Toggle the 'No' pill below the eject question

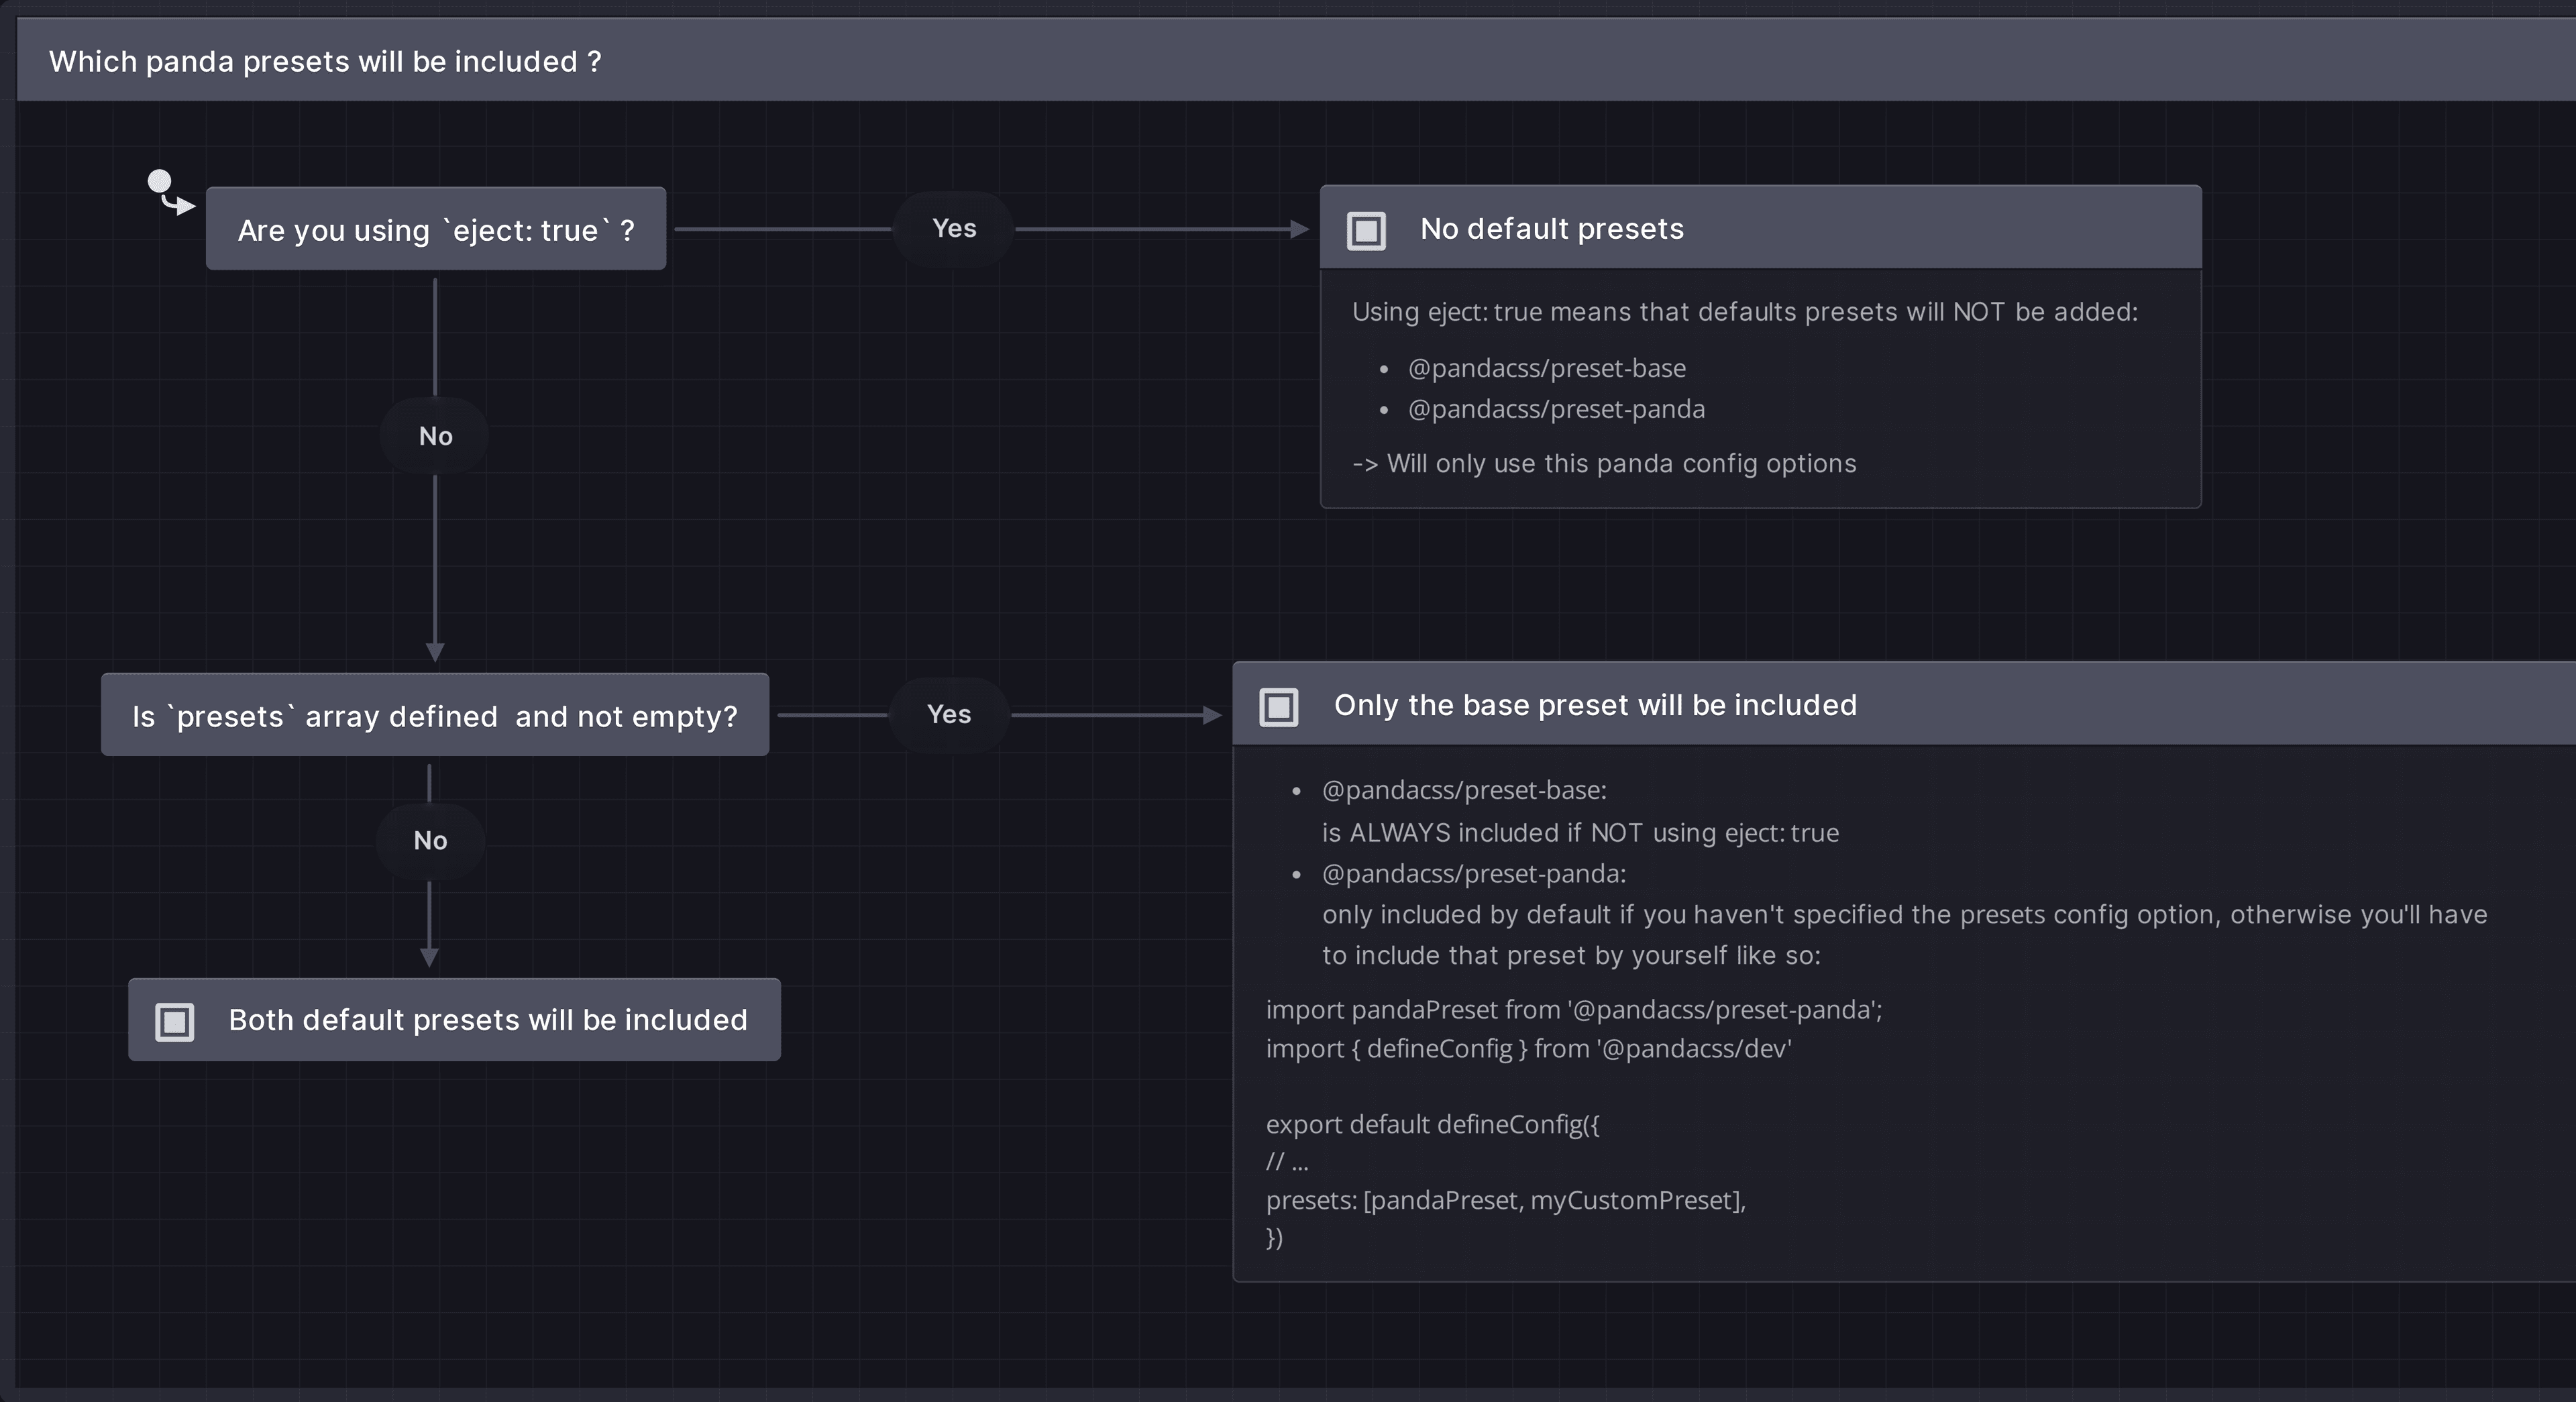pos(434,435)
